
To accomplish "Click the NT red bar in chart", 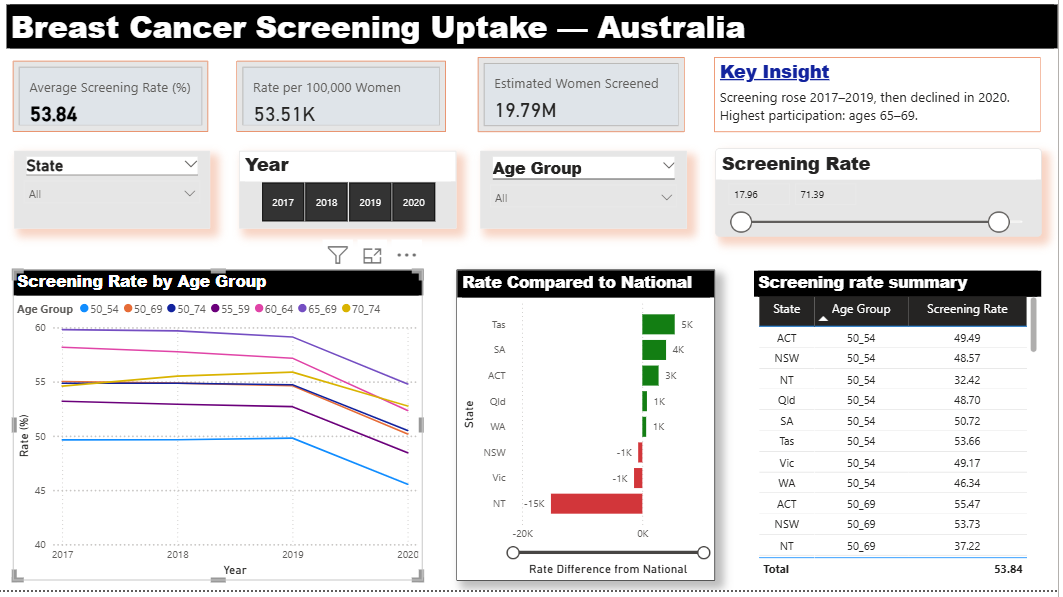I will (596, 503).
